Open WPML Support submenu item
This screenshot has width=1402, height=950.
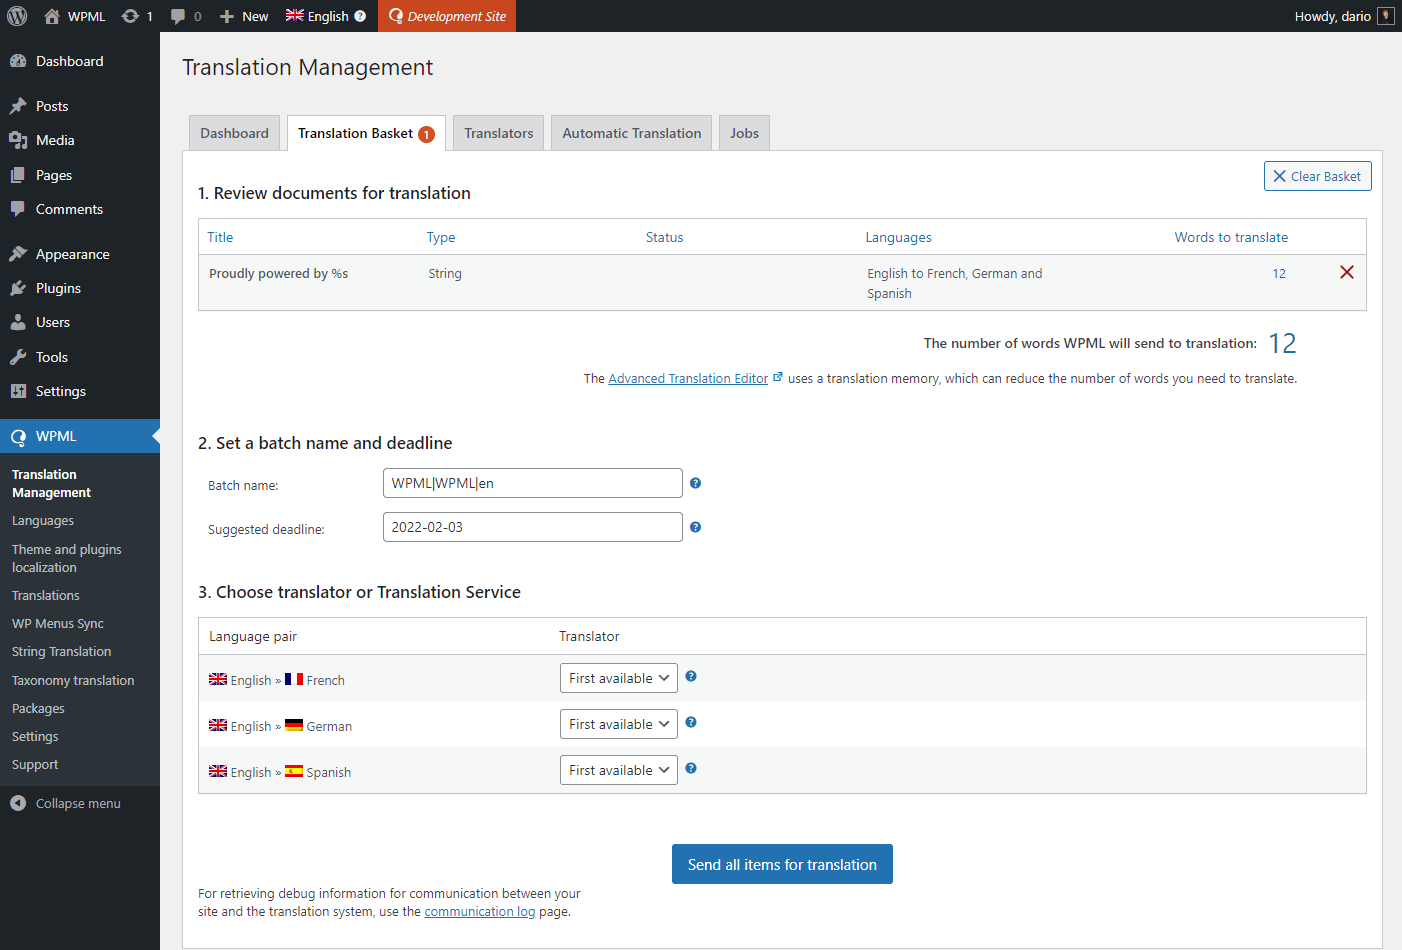click(x=35, y=764)
